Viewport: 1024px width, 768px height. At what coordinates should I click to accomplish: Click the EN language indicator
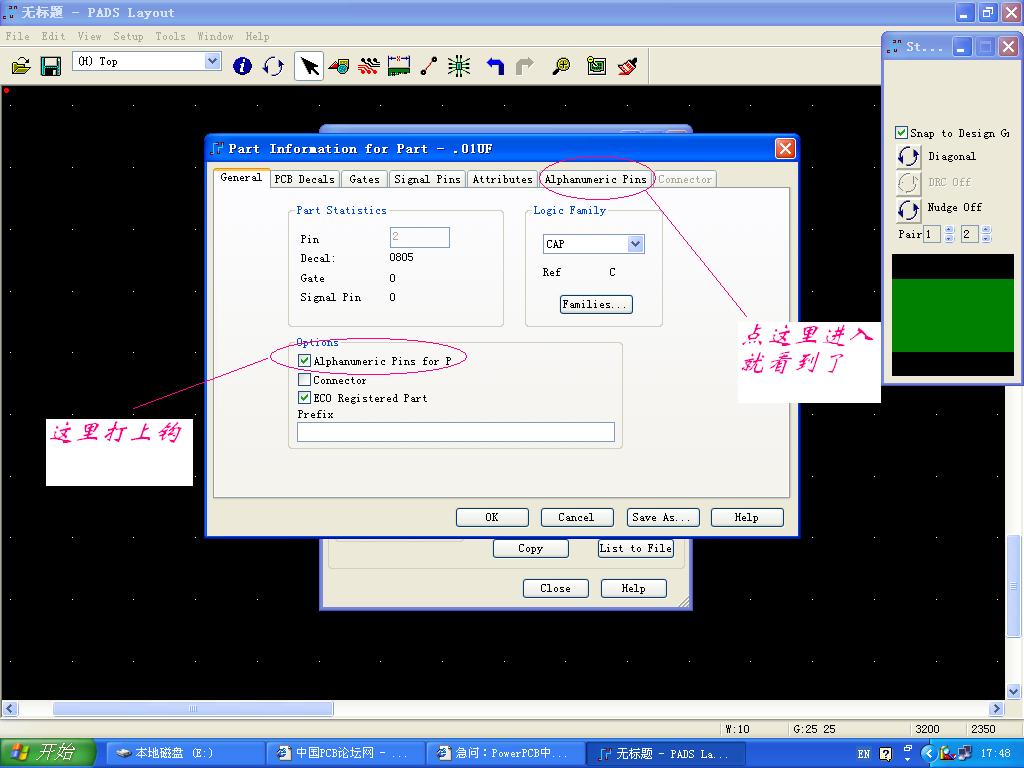[x=863, y=754]
